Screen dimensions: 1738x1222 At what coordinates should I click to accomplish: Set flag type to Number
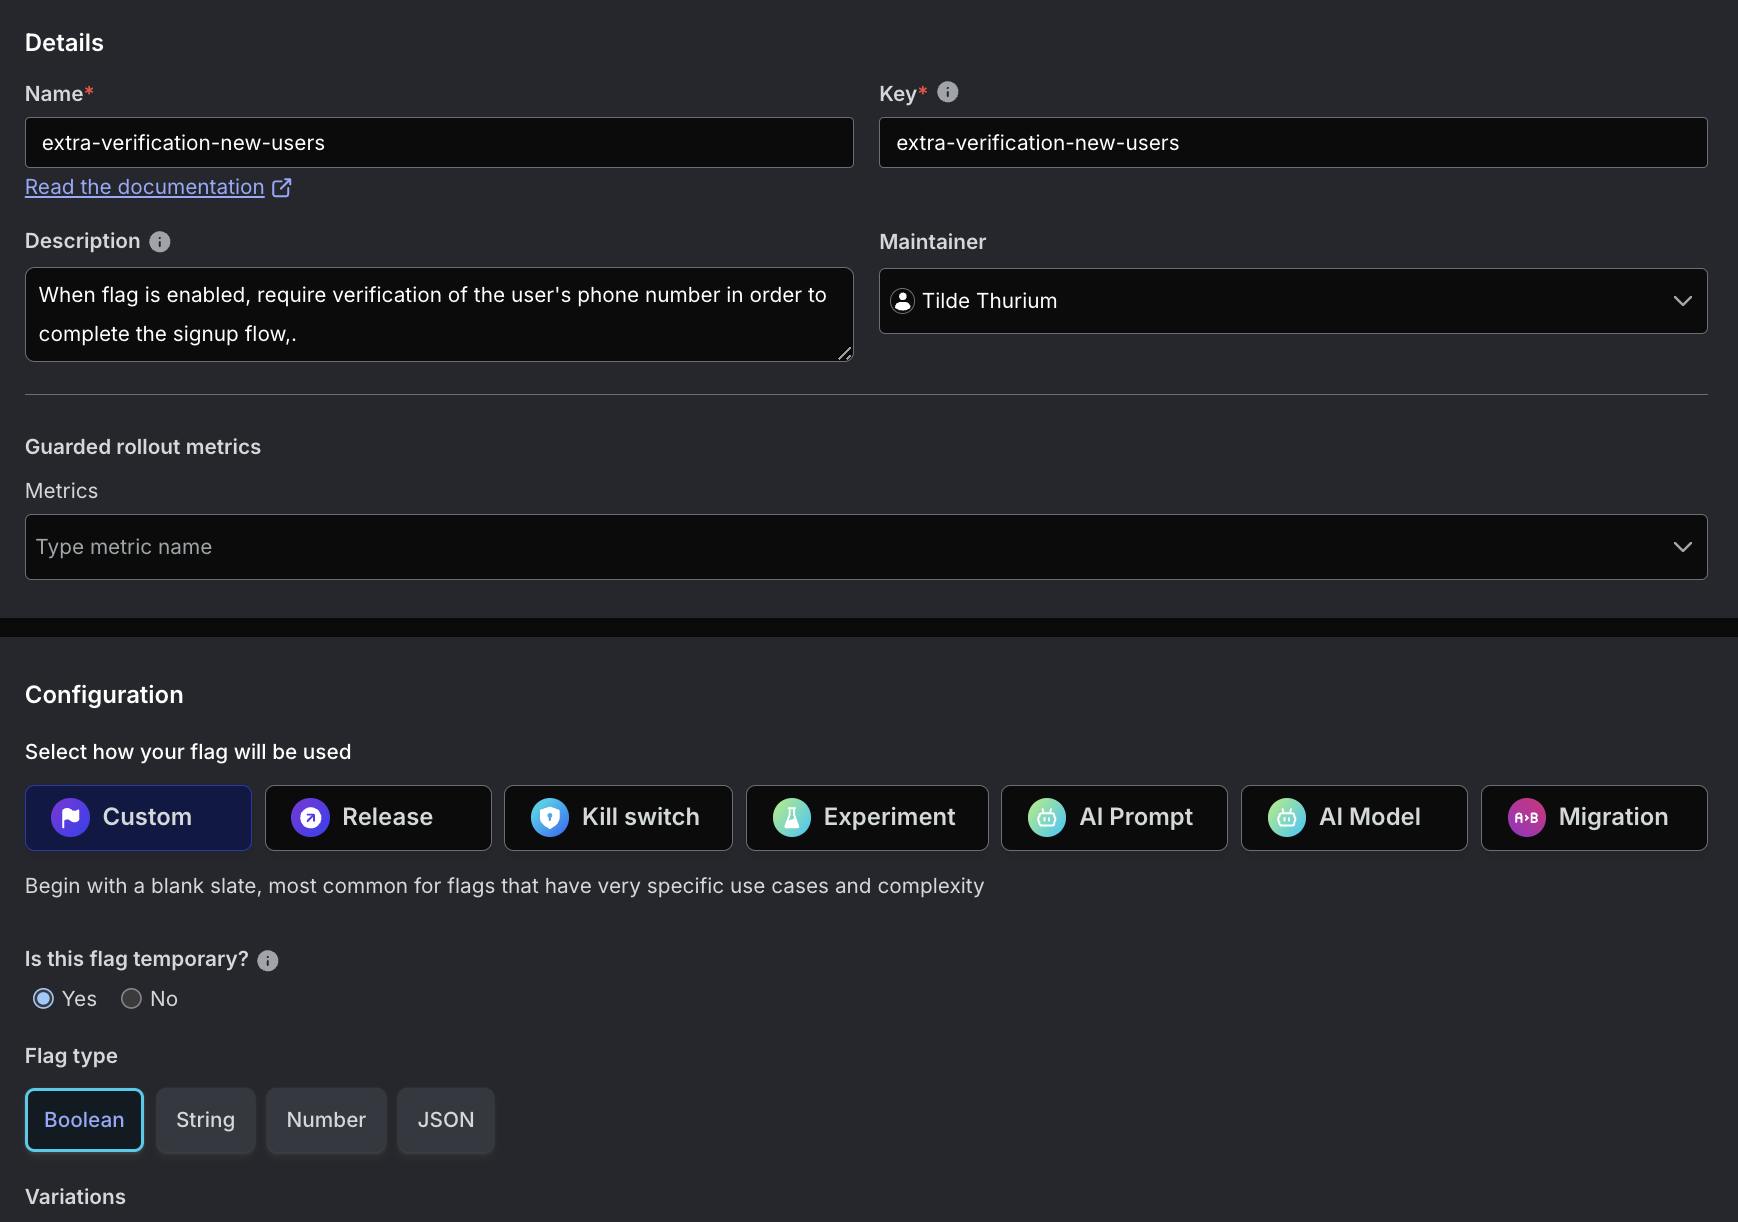[x=326, y=1120]
